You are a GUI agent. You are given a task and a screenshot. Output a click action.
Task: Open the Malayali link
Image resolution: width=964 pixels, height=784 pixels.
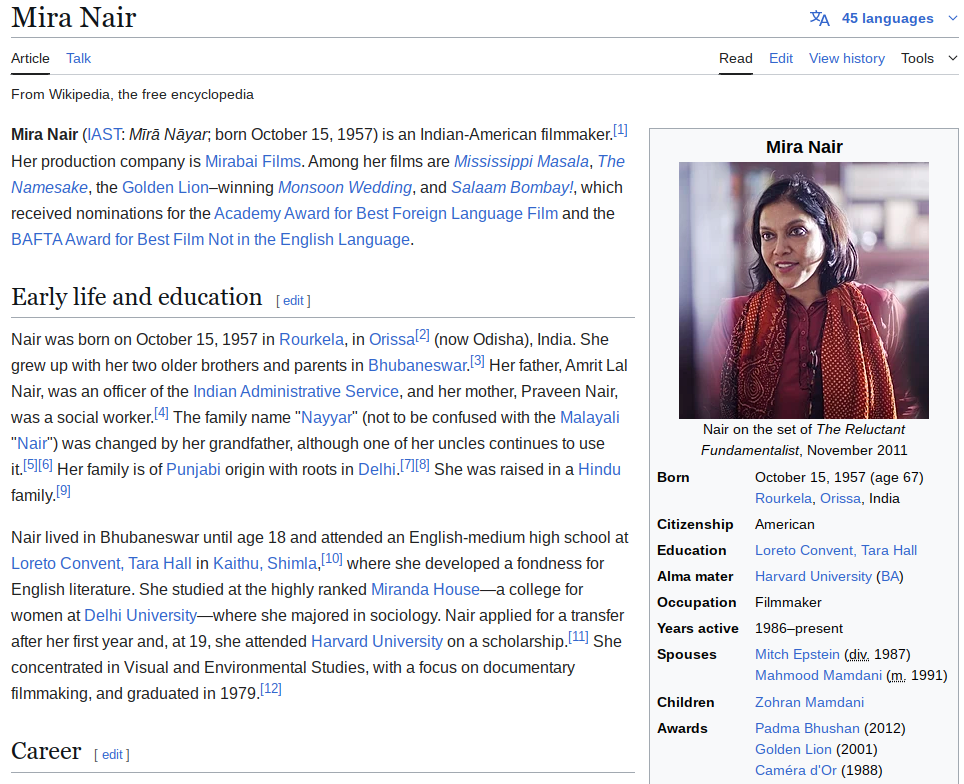click(x=590, y=418)
